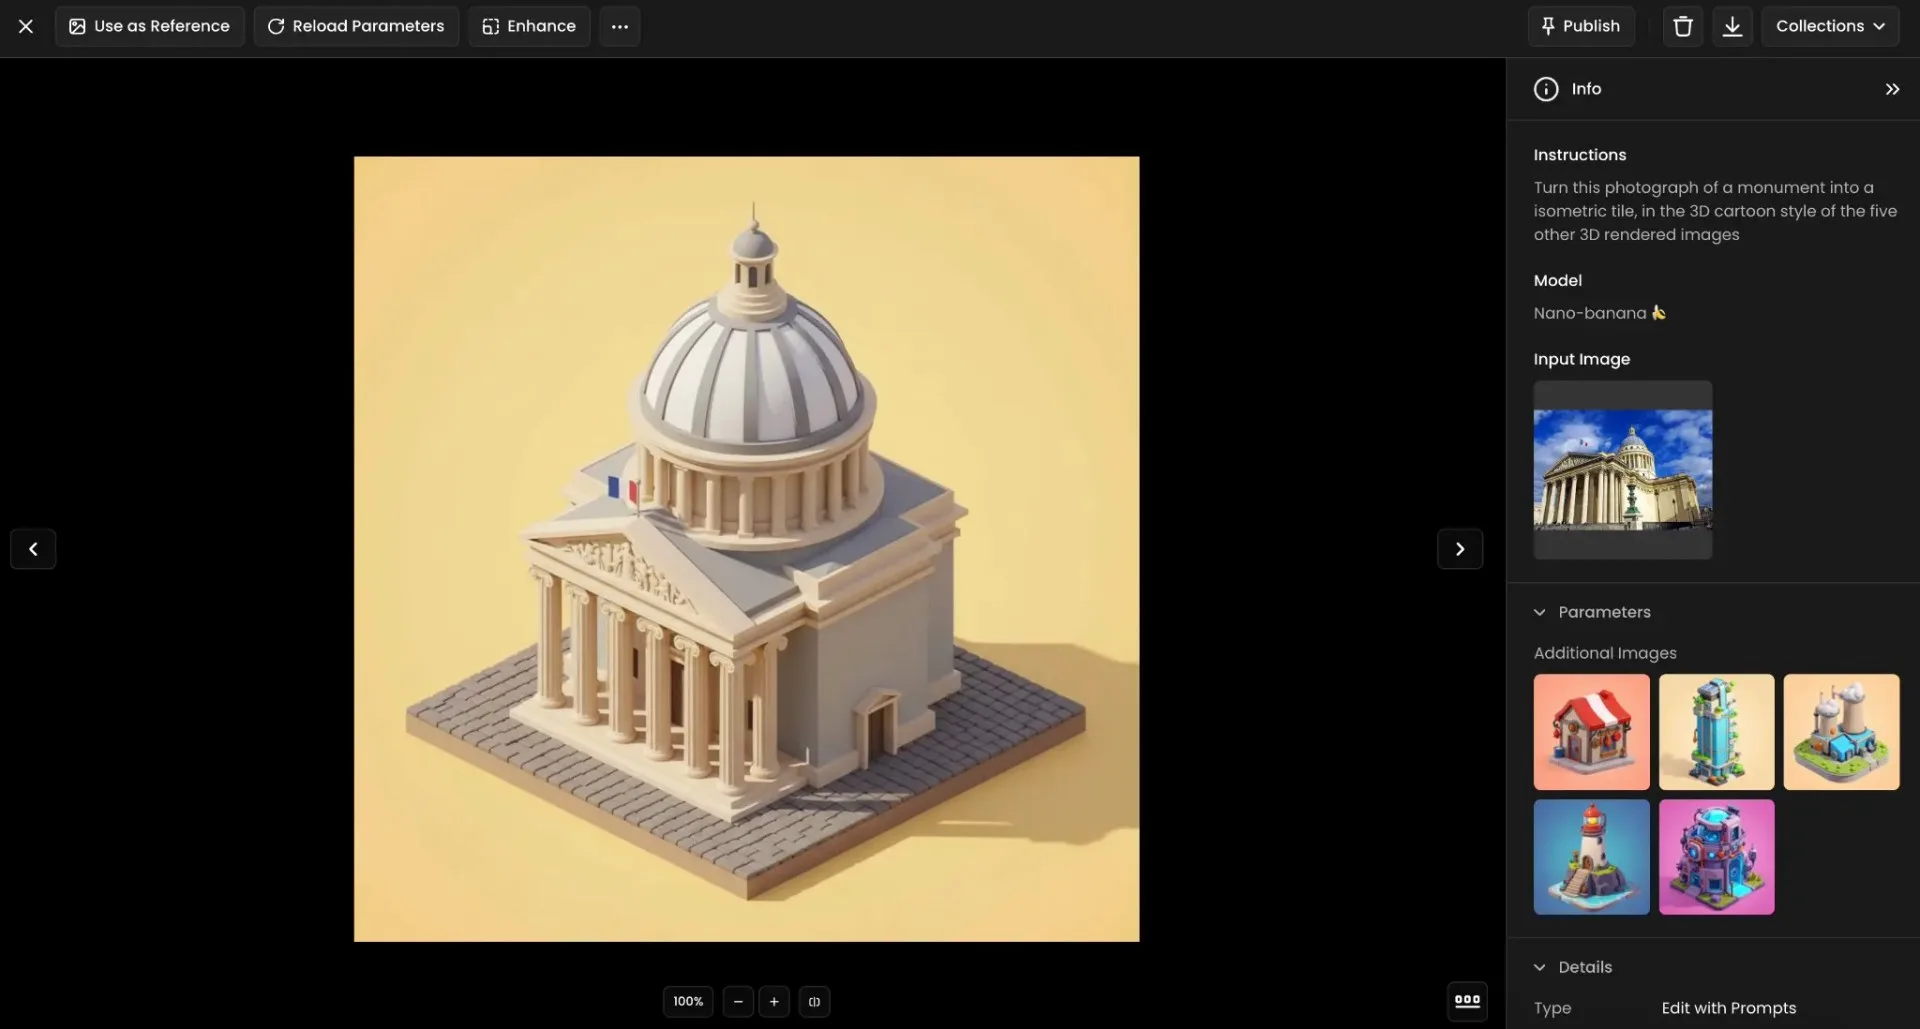
Task: Open the filmstrip view at bottom right
Action: (1466, 1001)
